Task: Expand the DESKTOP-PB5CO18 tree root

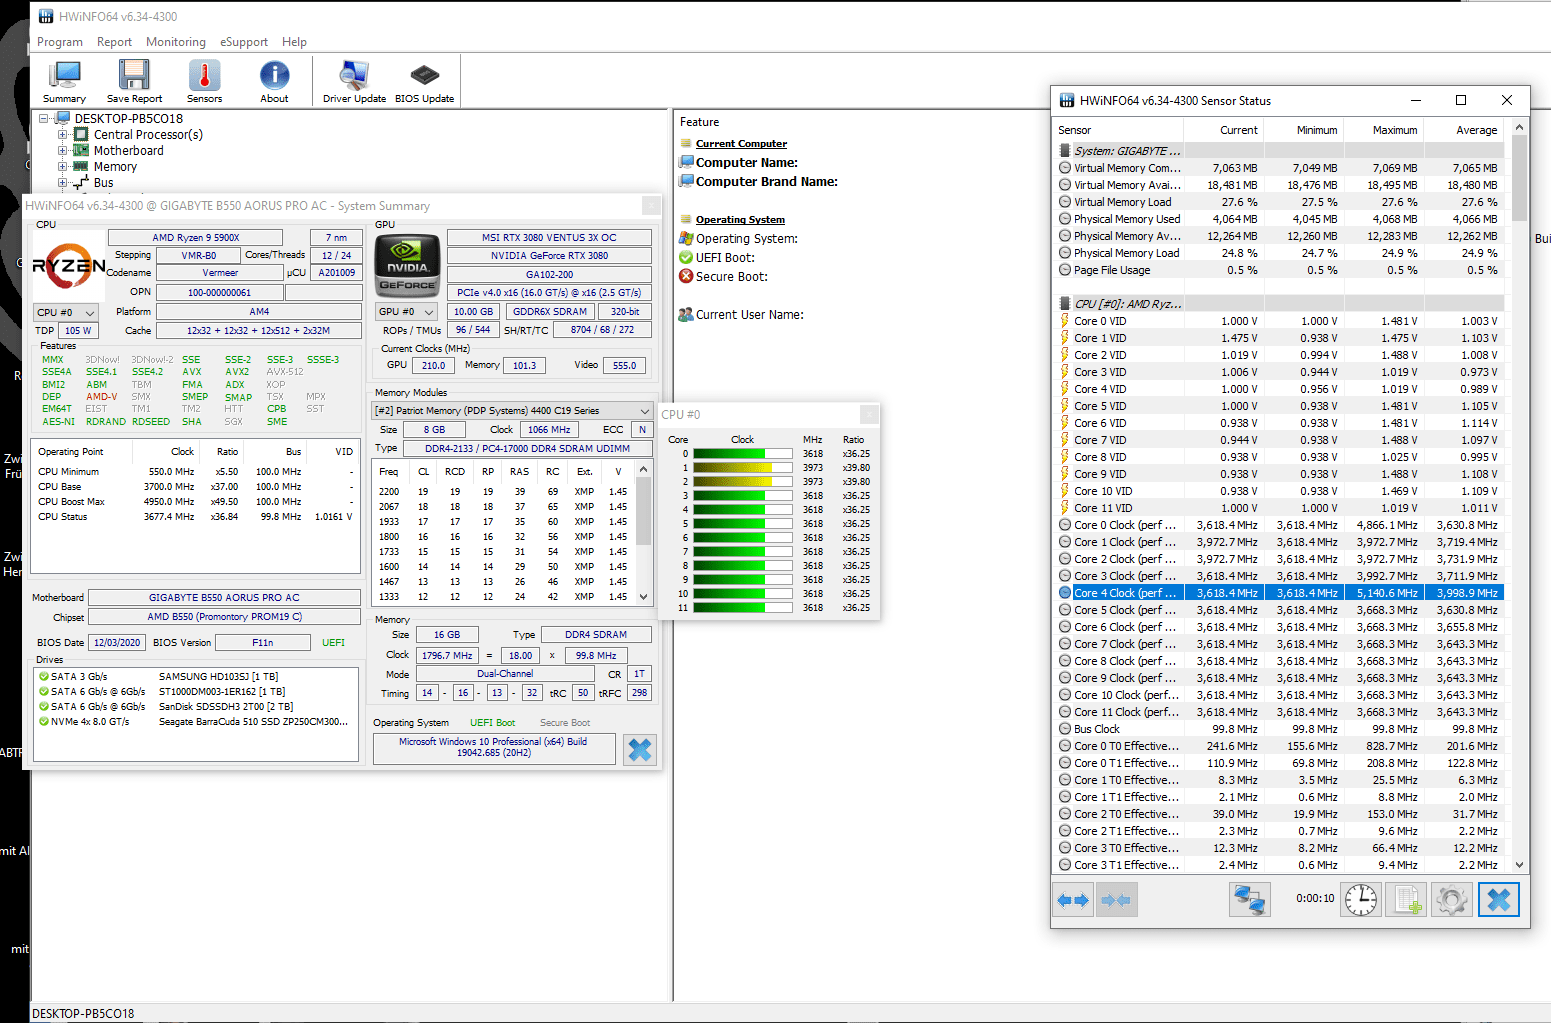Action: [44, 118]
